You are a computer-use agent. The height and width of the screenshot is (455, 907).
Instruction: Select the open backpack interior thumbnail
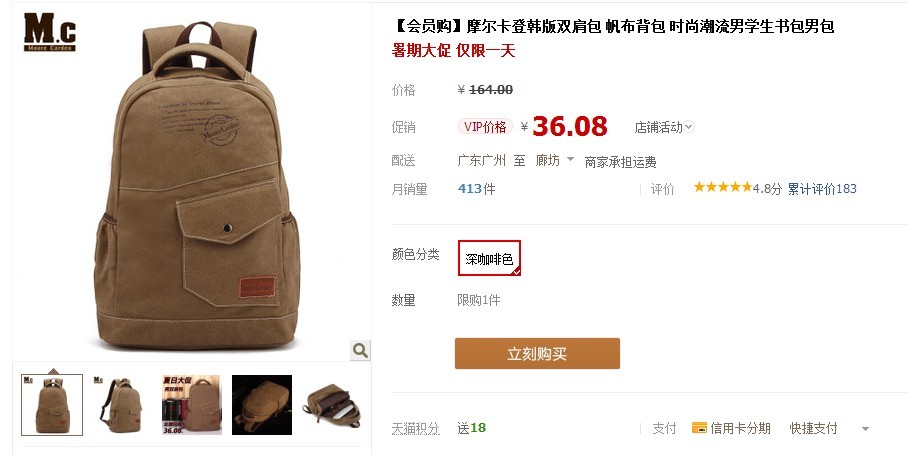332,405
